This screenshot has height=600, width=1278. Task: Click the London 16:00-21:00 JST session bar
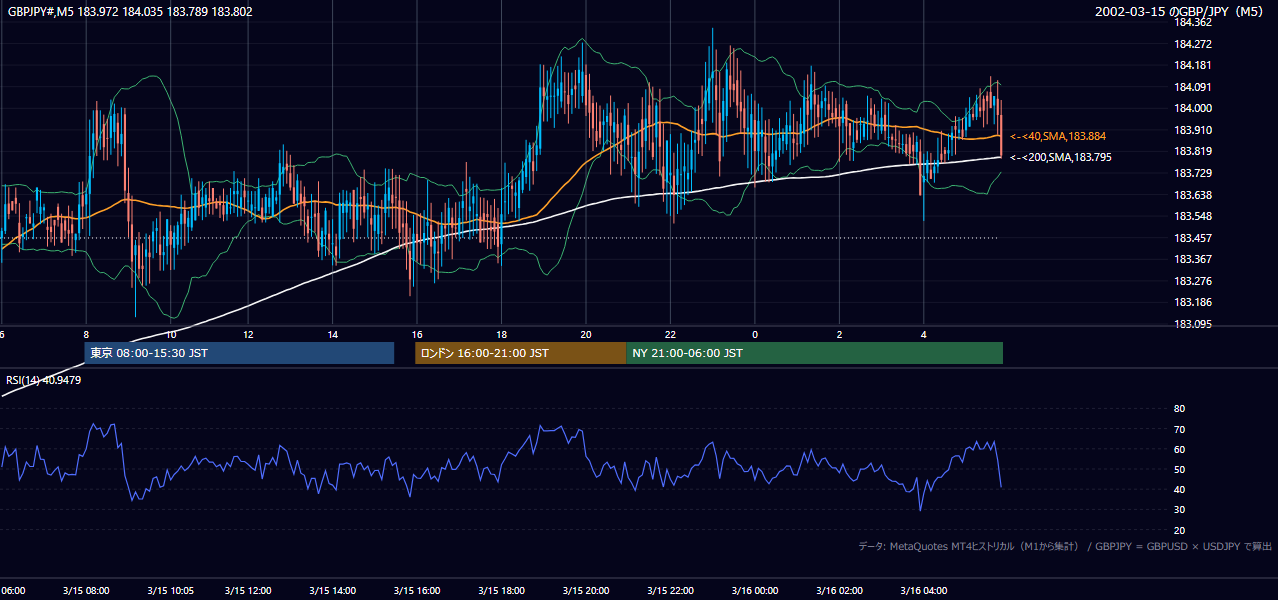pos(520,353)
